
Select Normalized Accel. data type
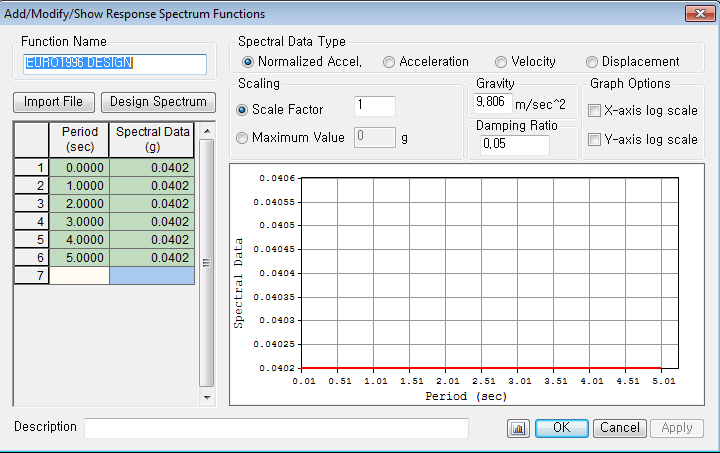248,62
